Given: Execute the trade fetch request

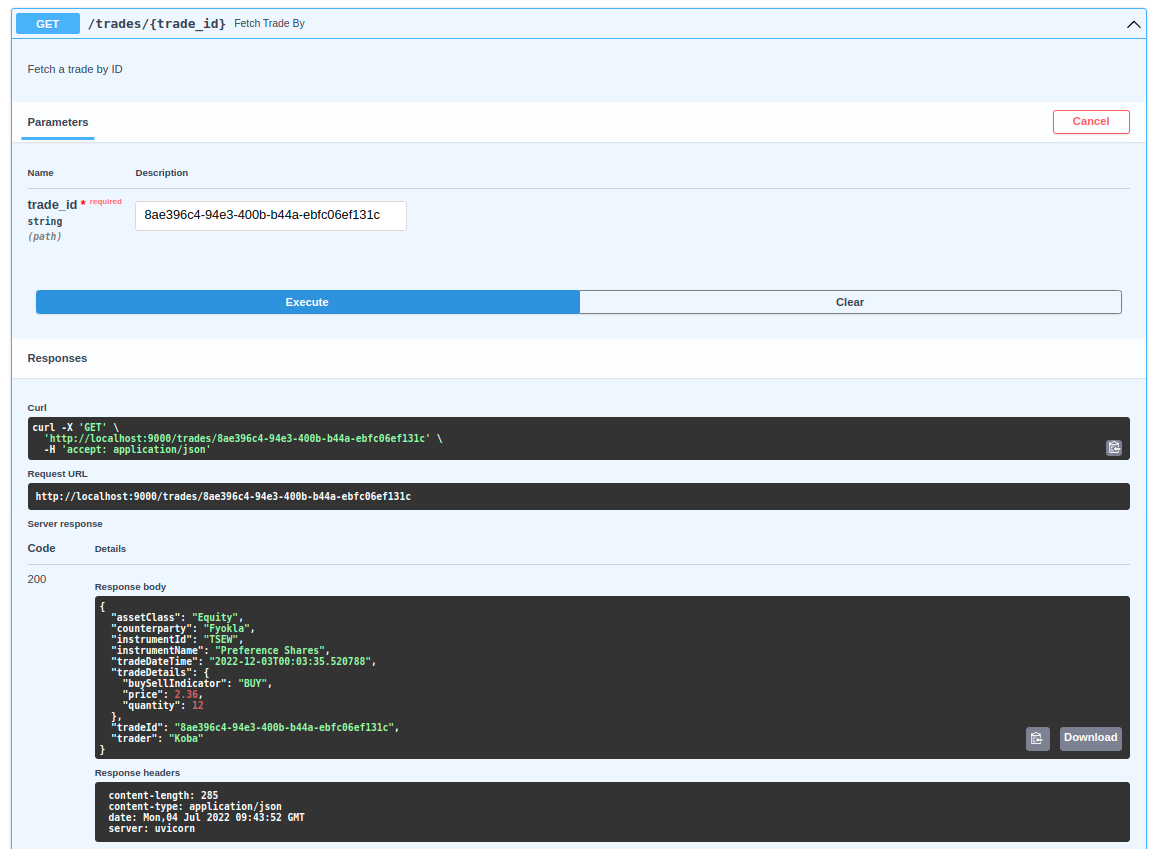Looking at the screenshot, I should tap(306, 301).
